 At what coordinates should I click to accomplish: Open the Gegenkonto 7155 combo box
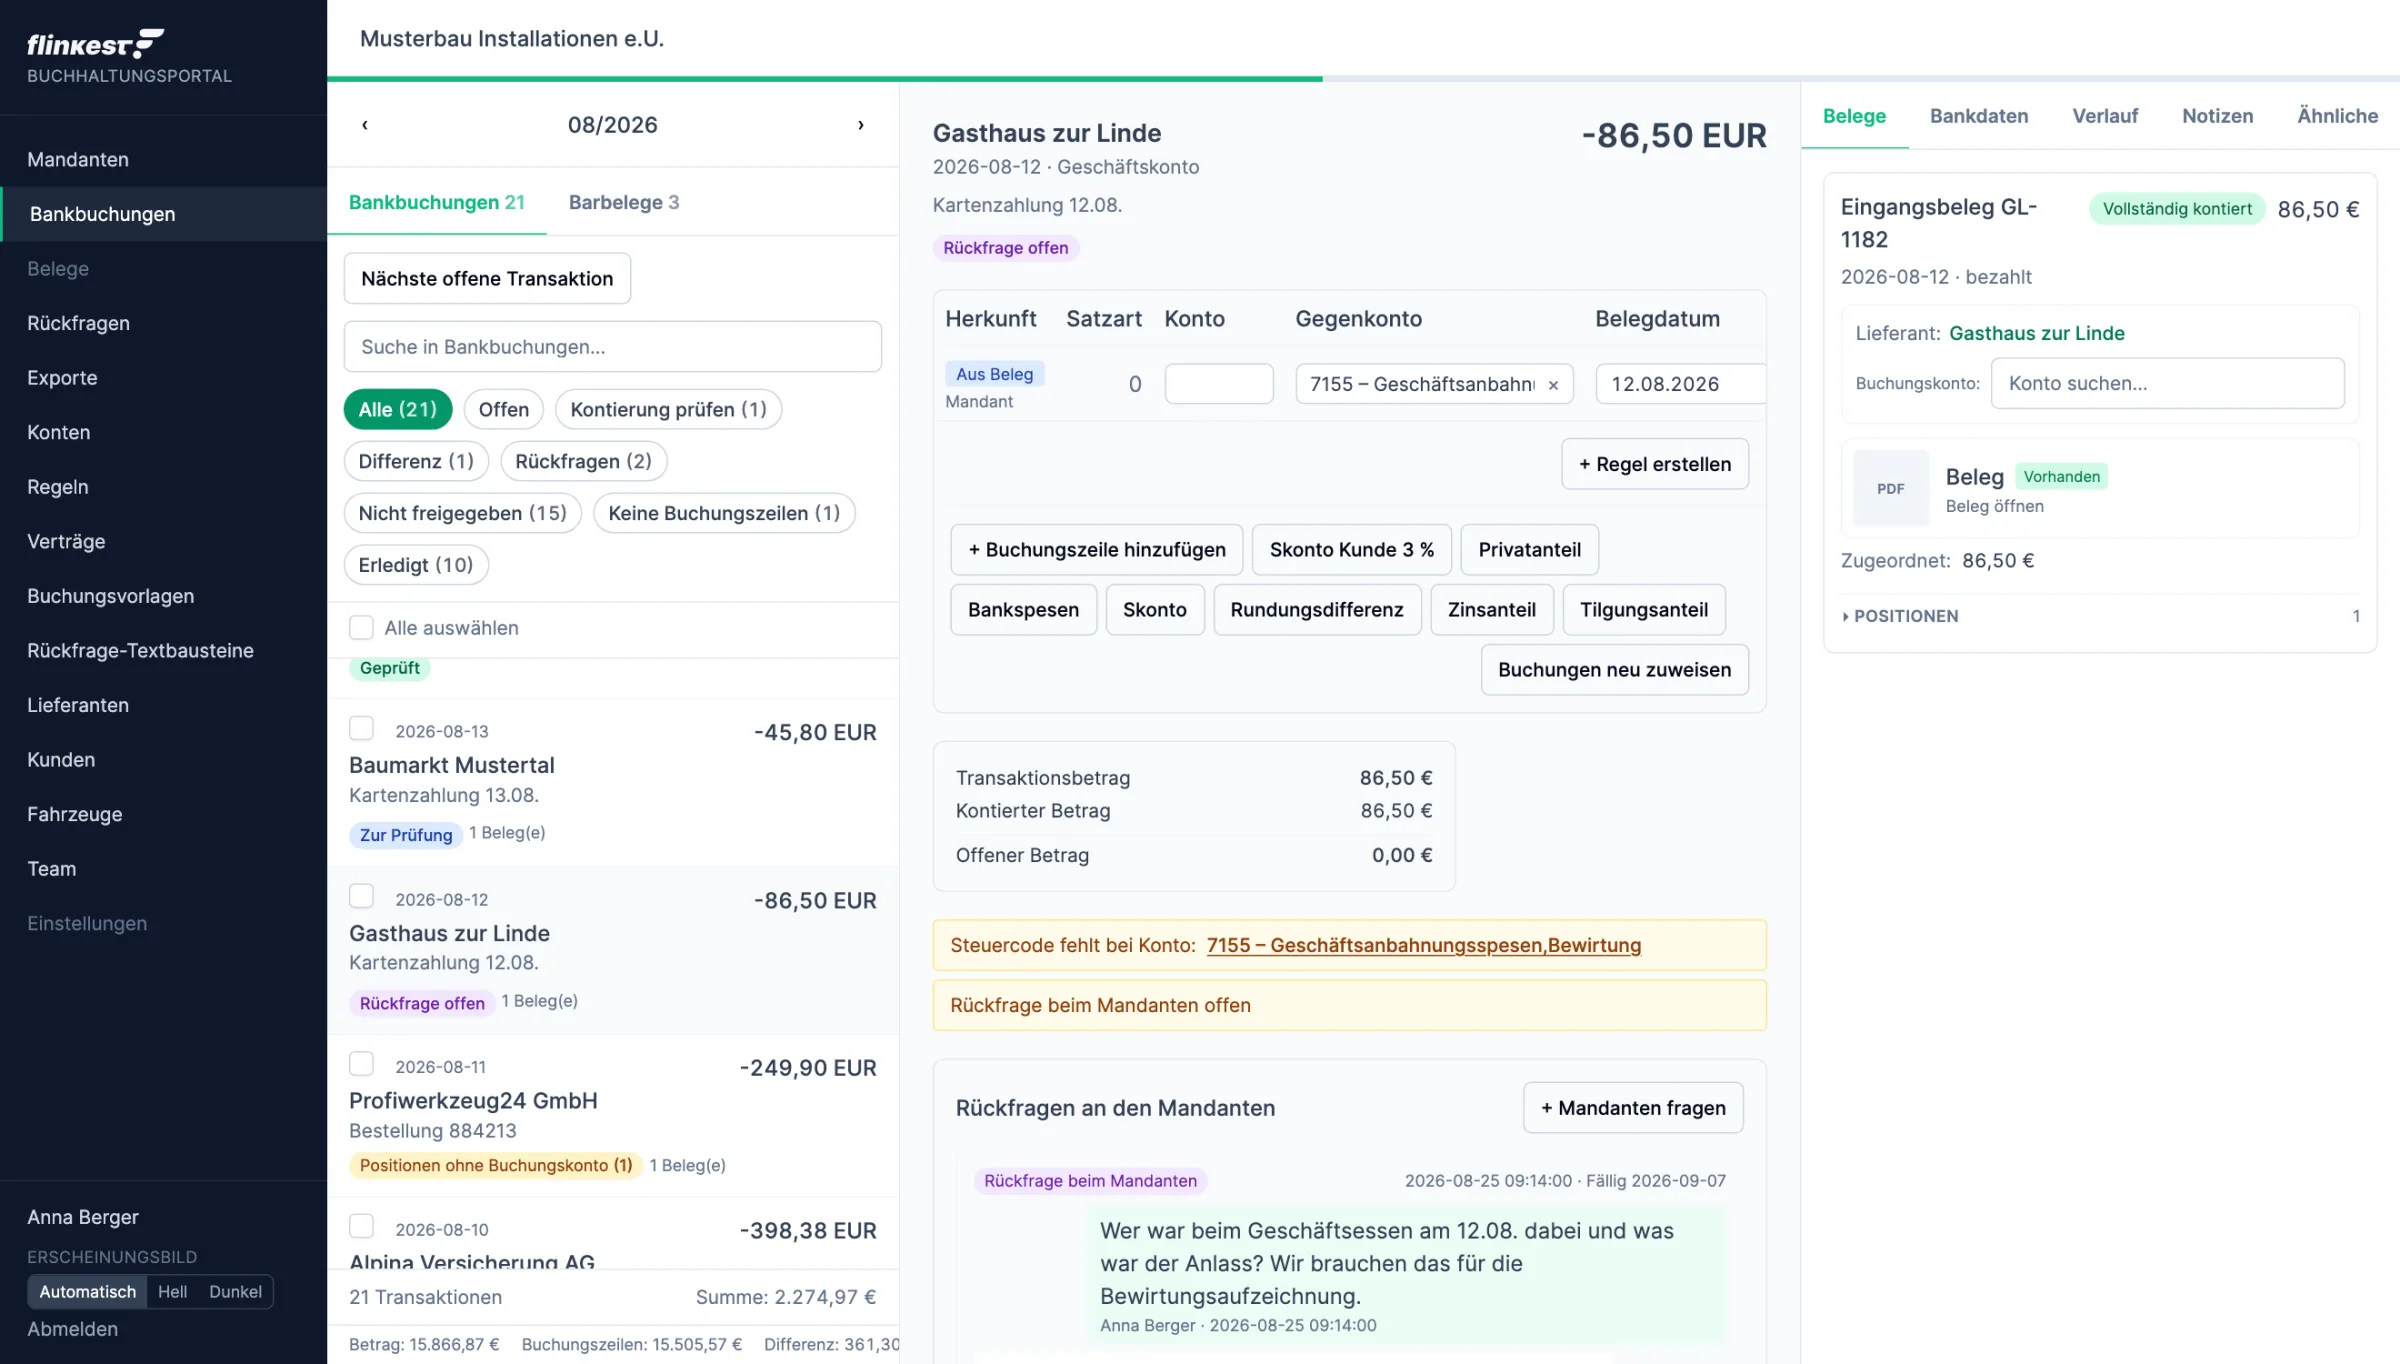(1434, 384)
